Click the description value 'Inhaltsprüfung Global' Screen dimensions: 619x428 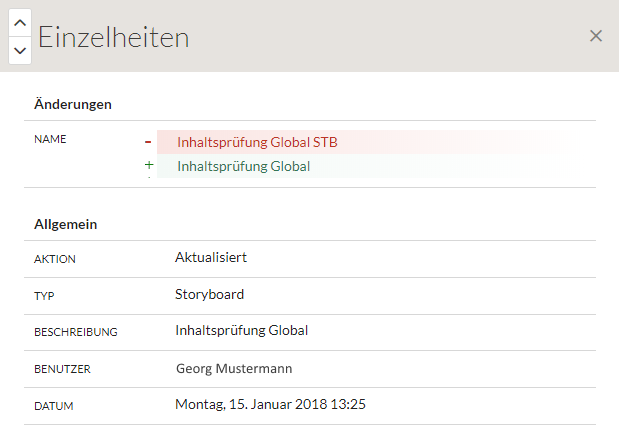click(241, 331)
